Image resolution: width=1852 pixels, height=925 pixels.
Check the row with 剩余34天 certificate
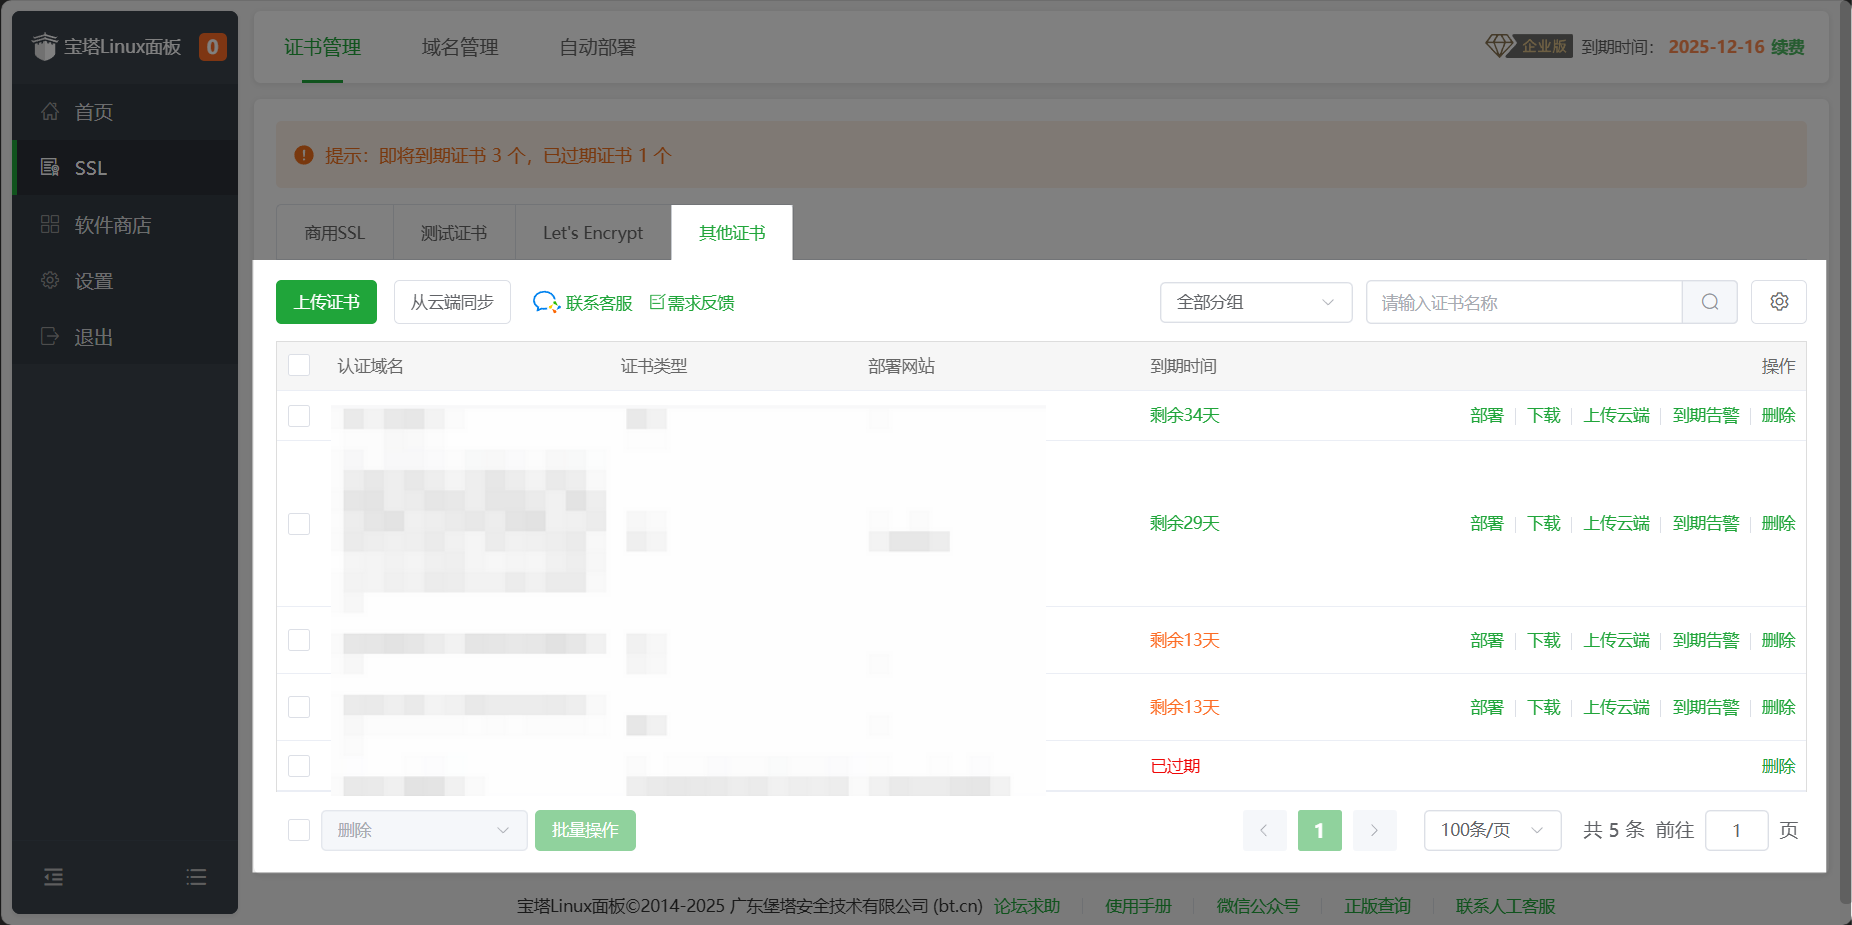(299, 416)
